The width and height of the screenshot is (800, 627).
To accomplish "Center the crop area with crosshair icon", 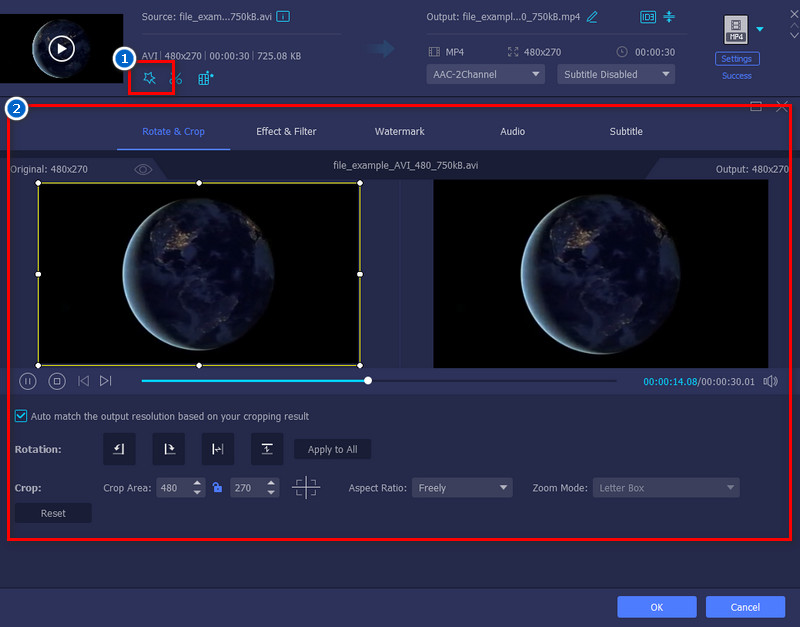I will pos(306,488).
